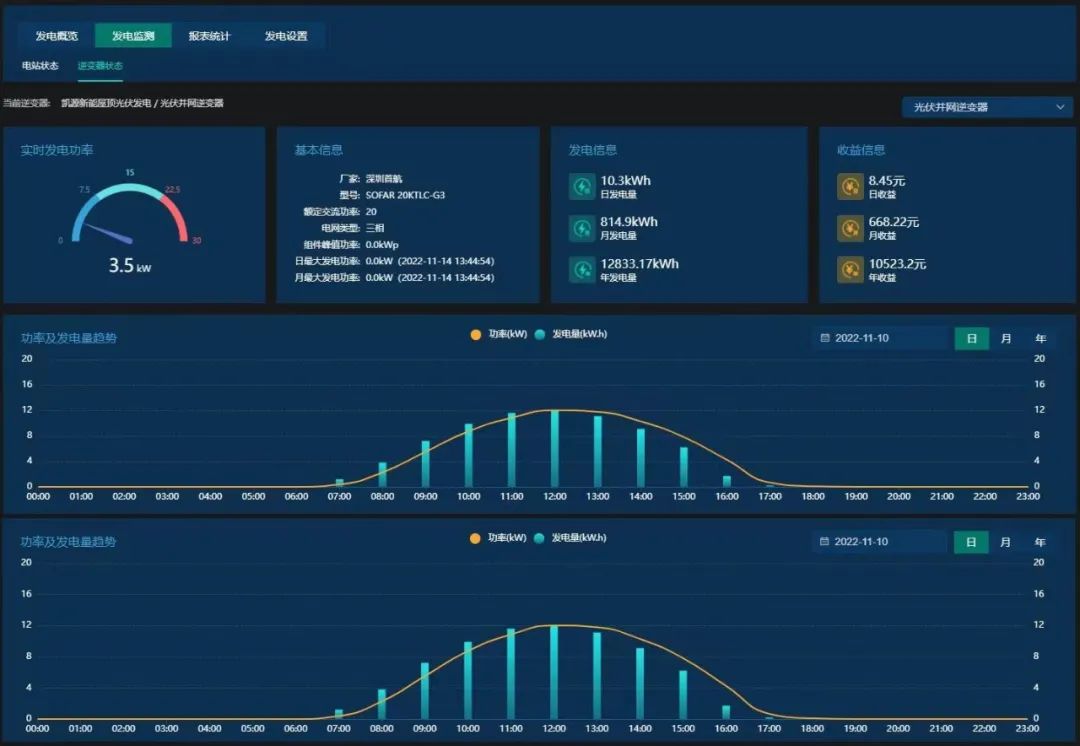Select the 发电监测 tab
Viewport: 1080px width, 746px height.
[133, 36]
